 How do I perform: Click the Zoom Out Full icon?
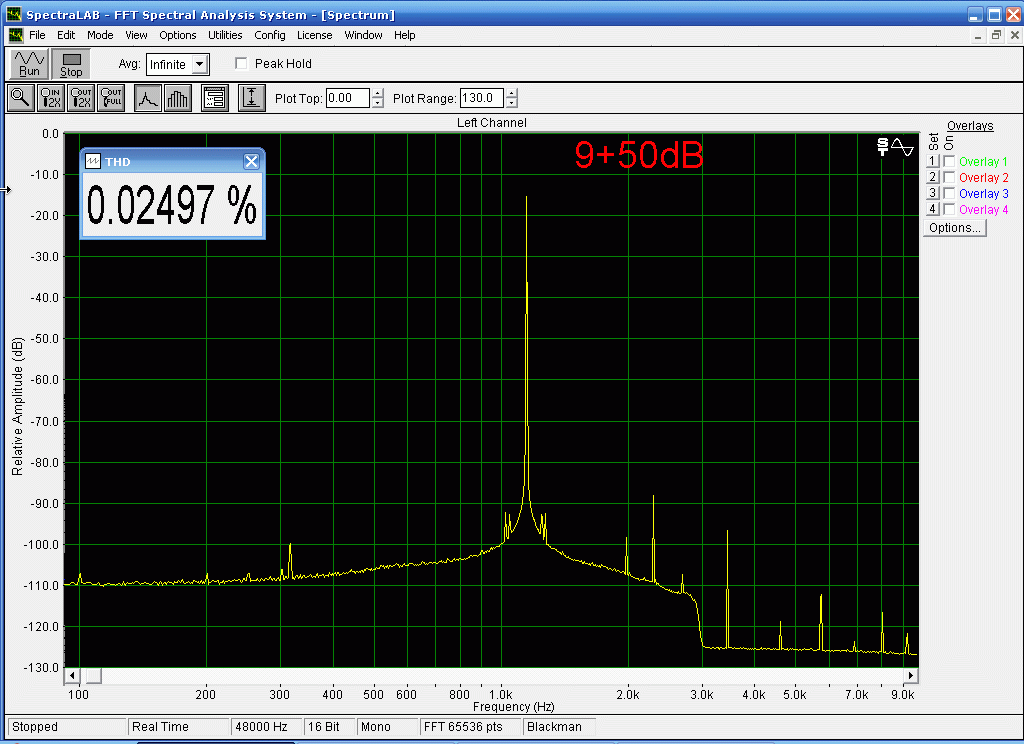tap(111, 98)
